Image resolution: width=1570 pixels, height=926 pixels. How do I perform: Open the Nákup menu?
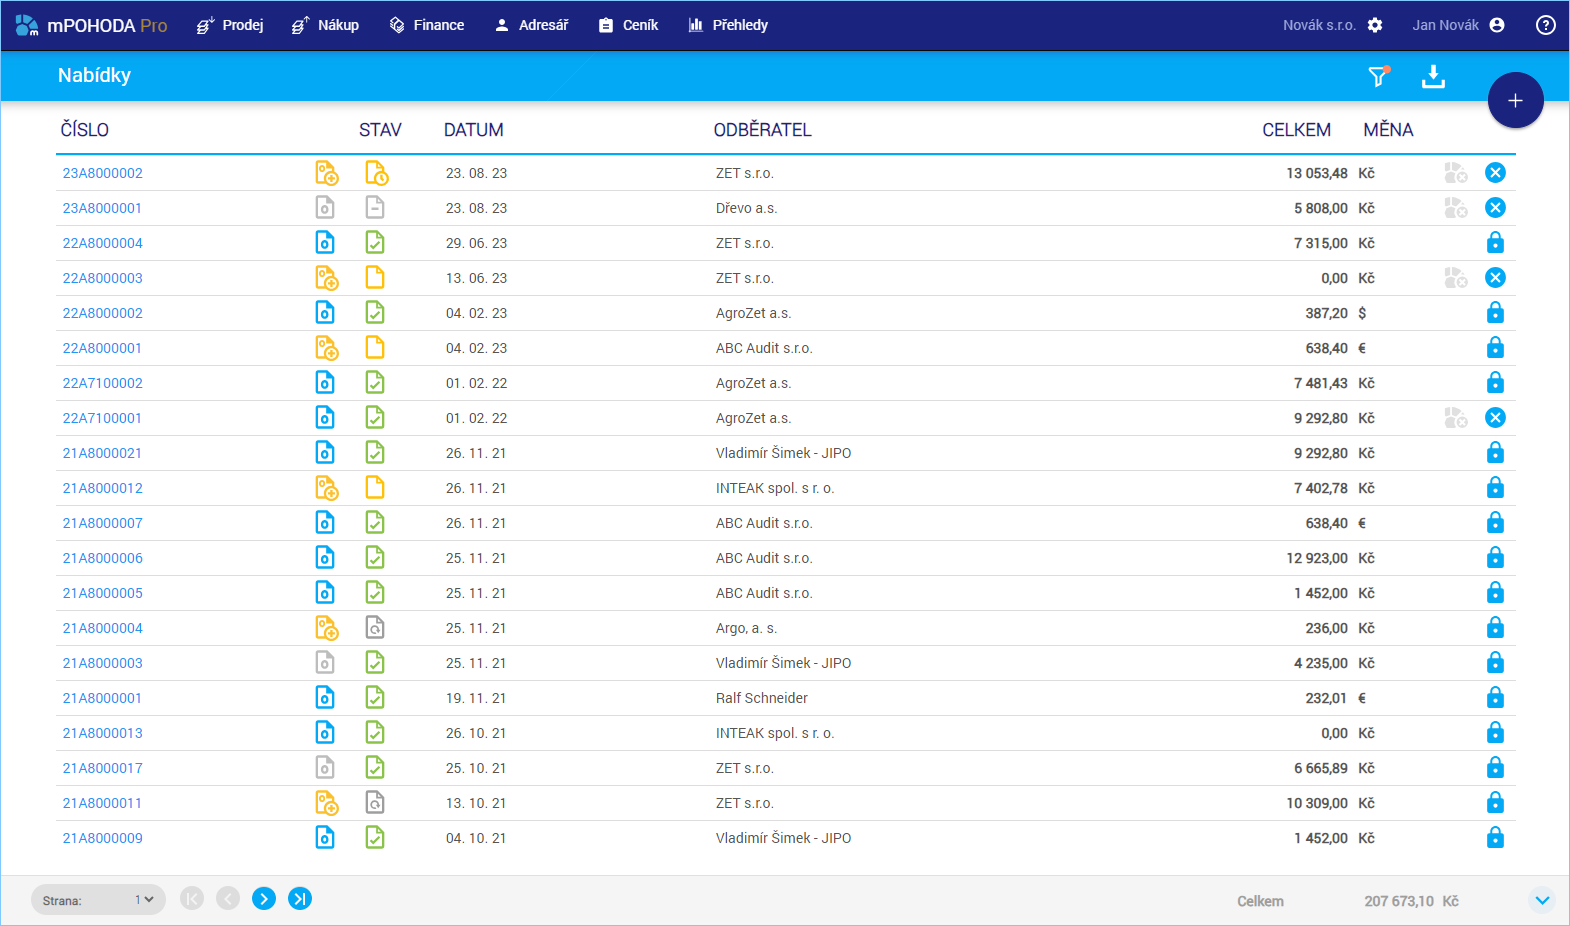click(x=325, y=25)
